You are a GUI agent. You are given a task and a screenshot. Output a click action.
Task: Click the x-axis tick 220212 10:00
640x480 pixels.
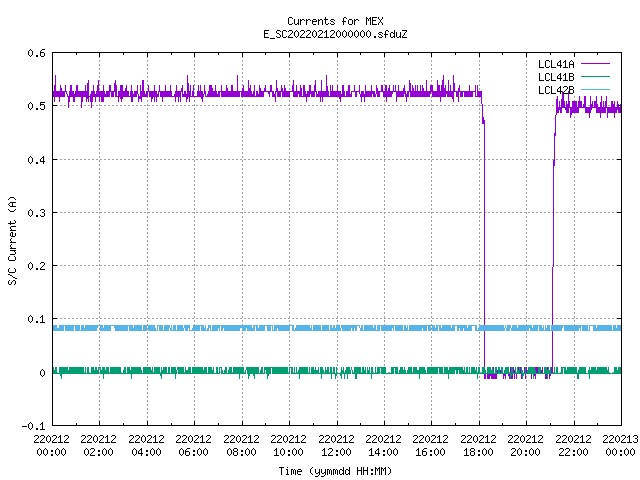click(x=289, y=445)
